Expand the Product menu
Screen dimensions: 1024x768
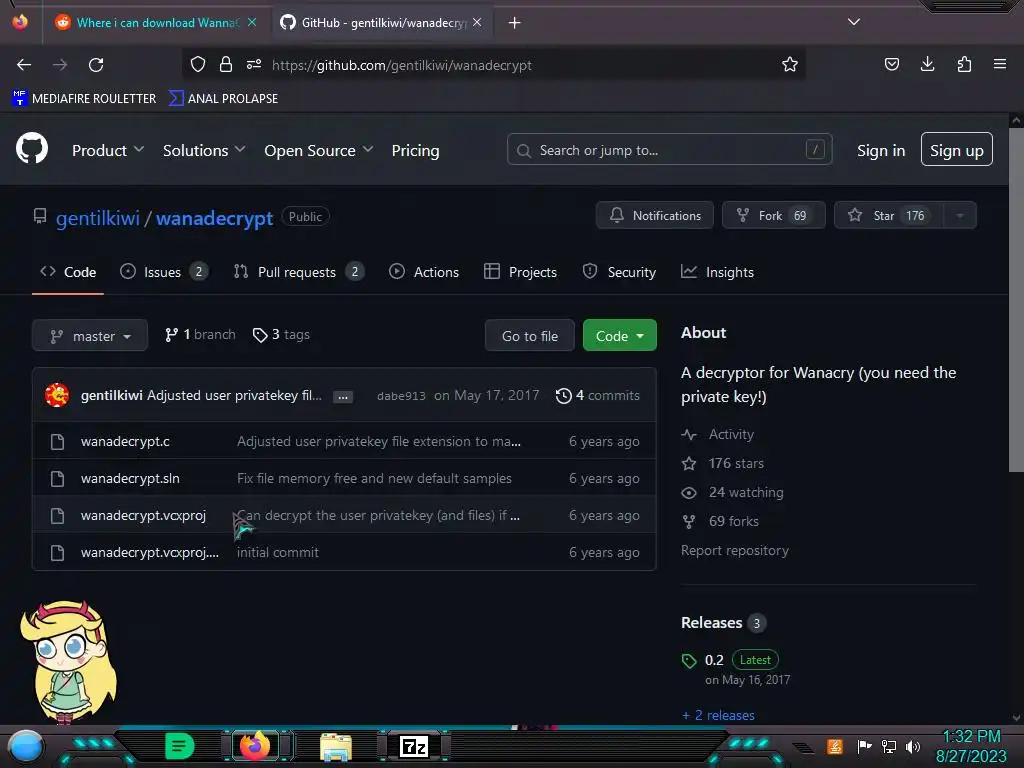[108, 150]
